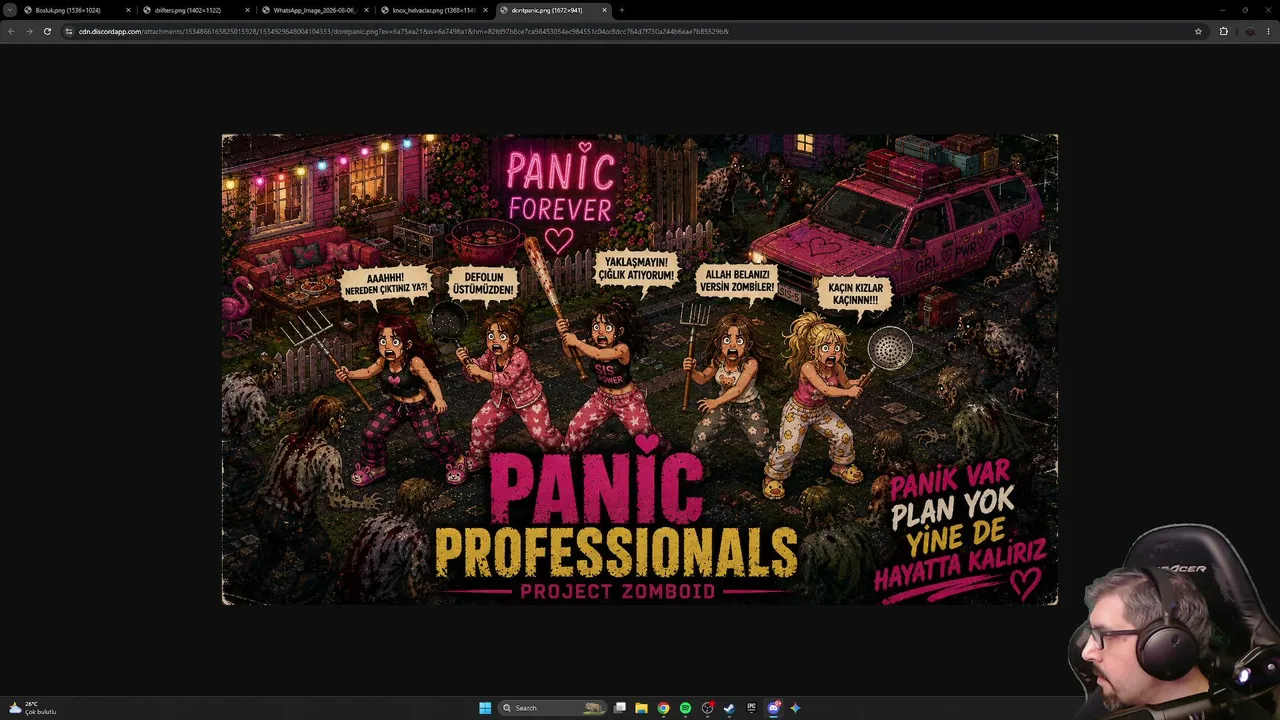Open the Chrome three-dot menu

pyautogui.click(x=1269, y=31)
